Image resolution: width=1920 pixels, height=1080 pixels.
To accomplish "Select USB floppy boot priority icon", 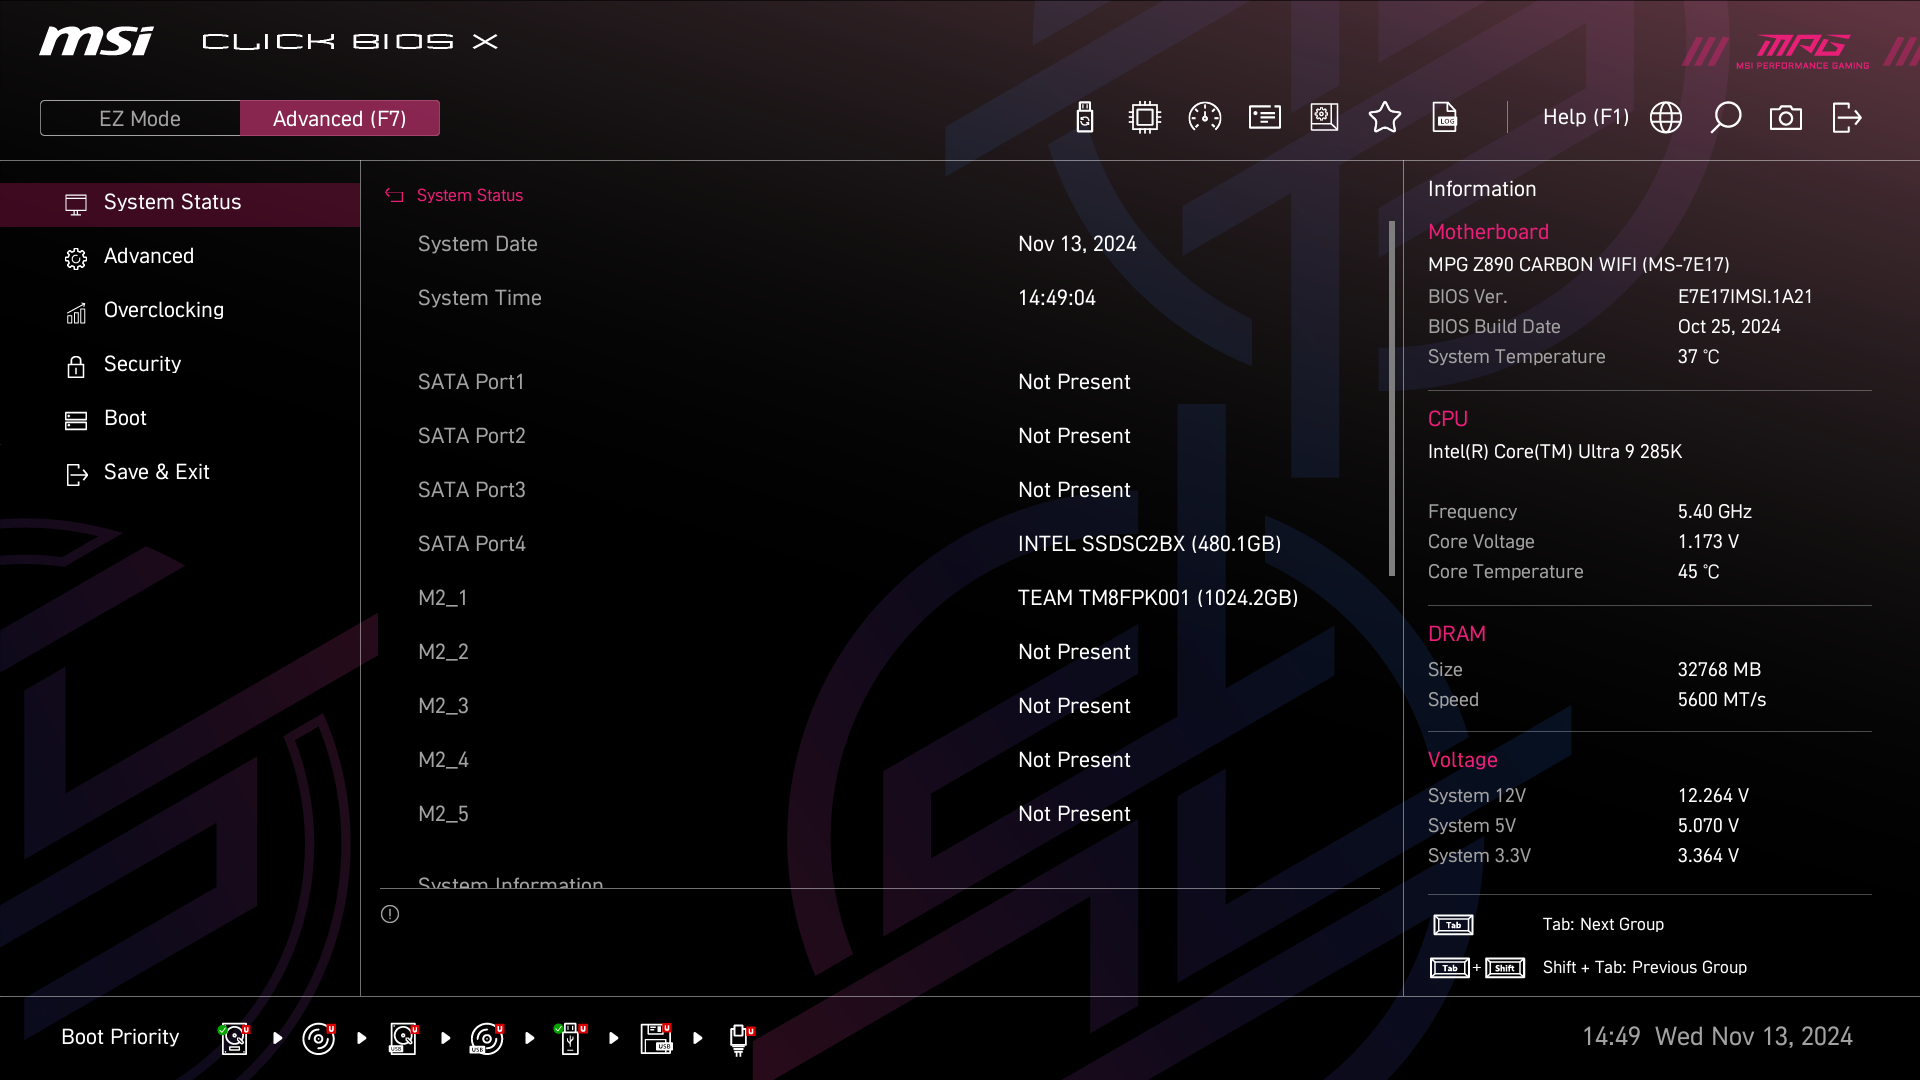I will 656,1038.
